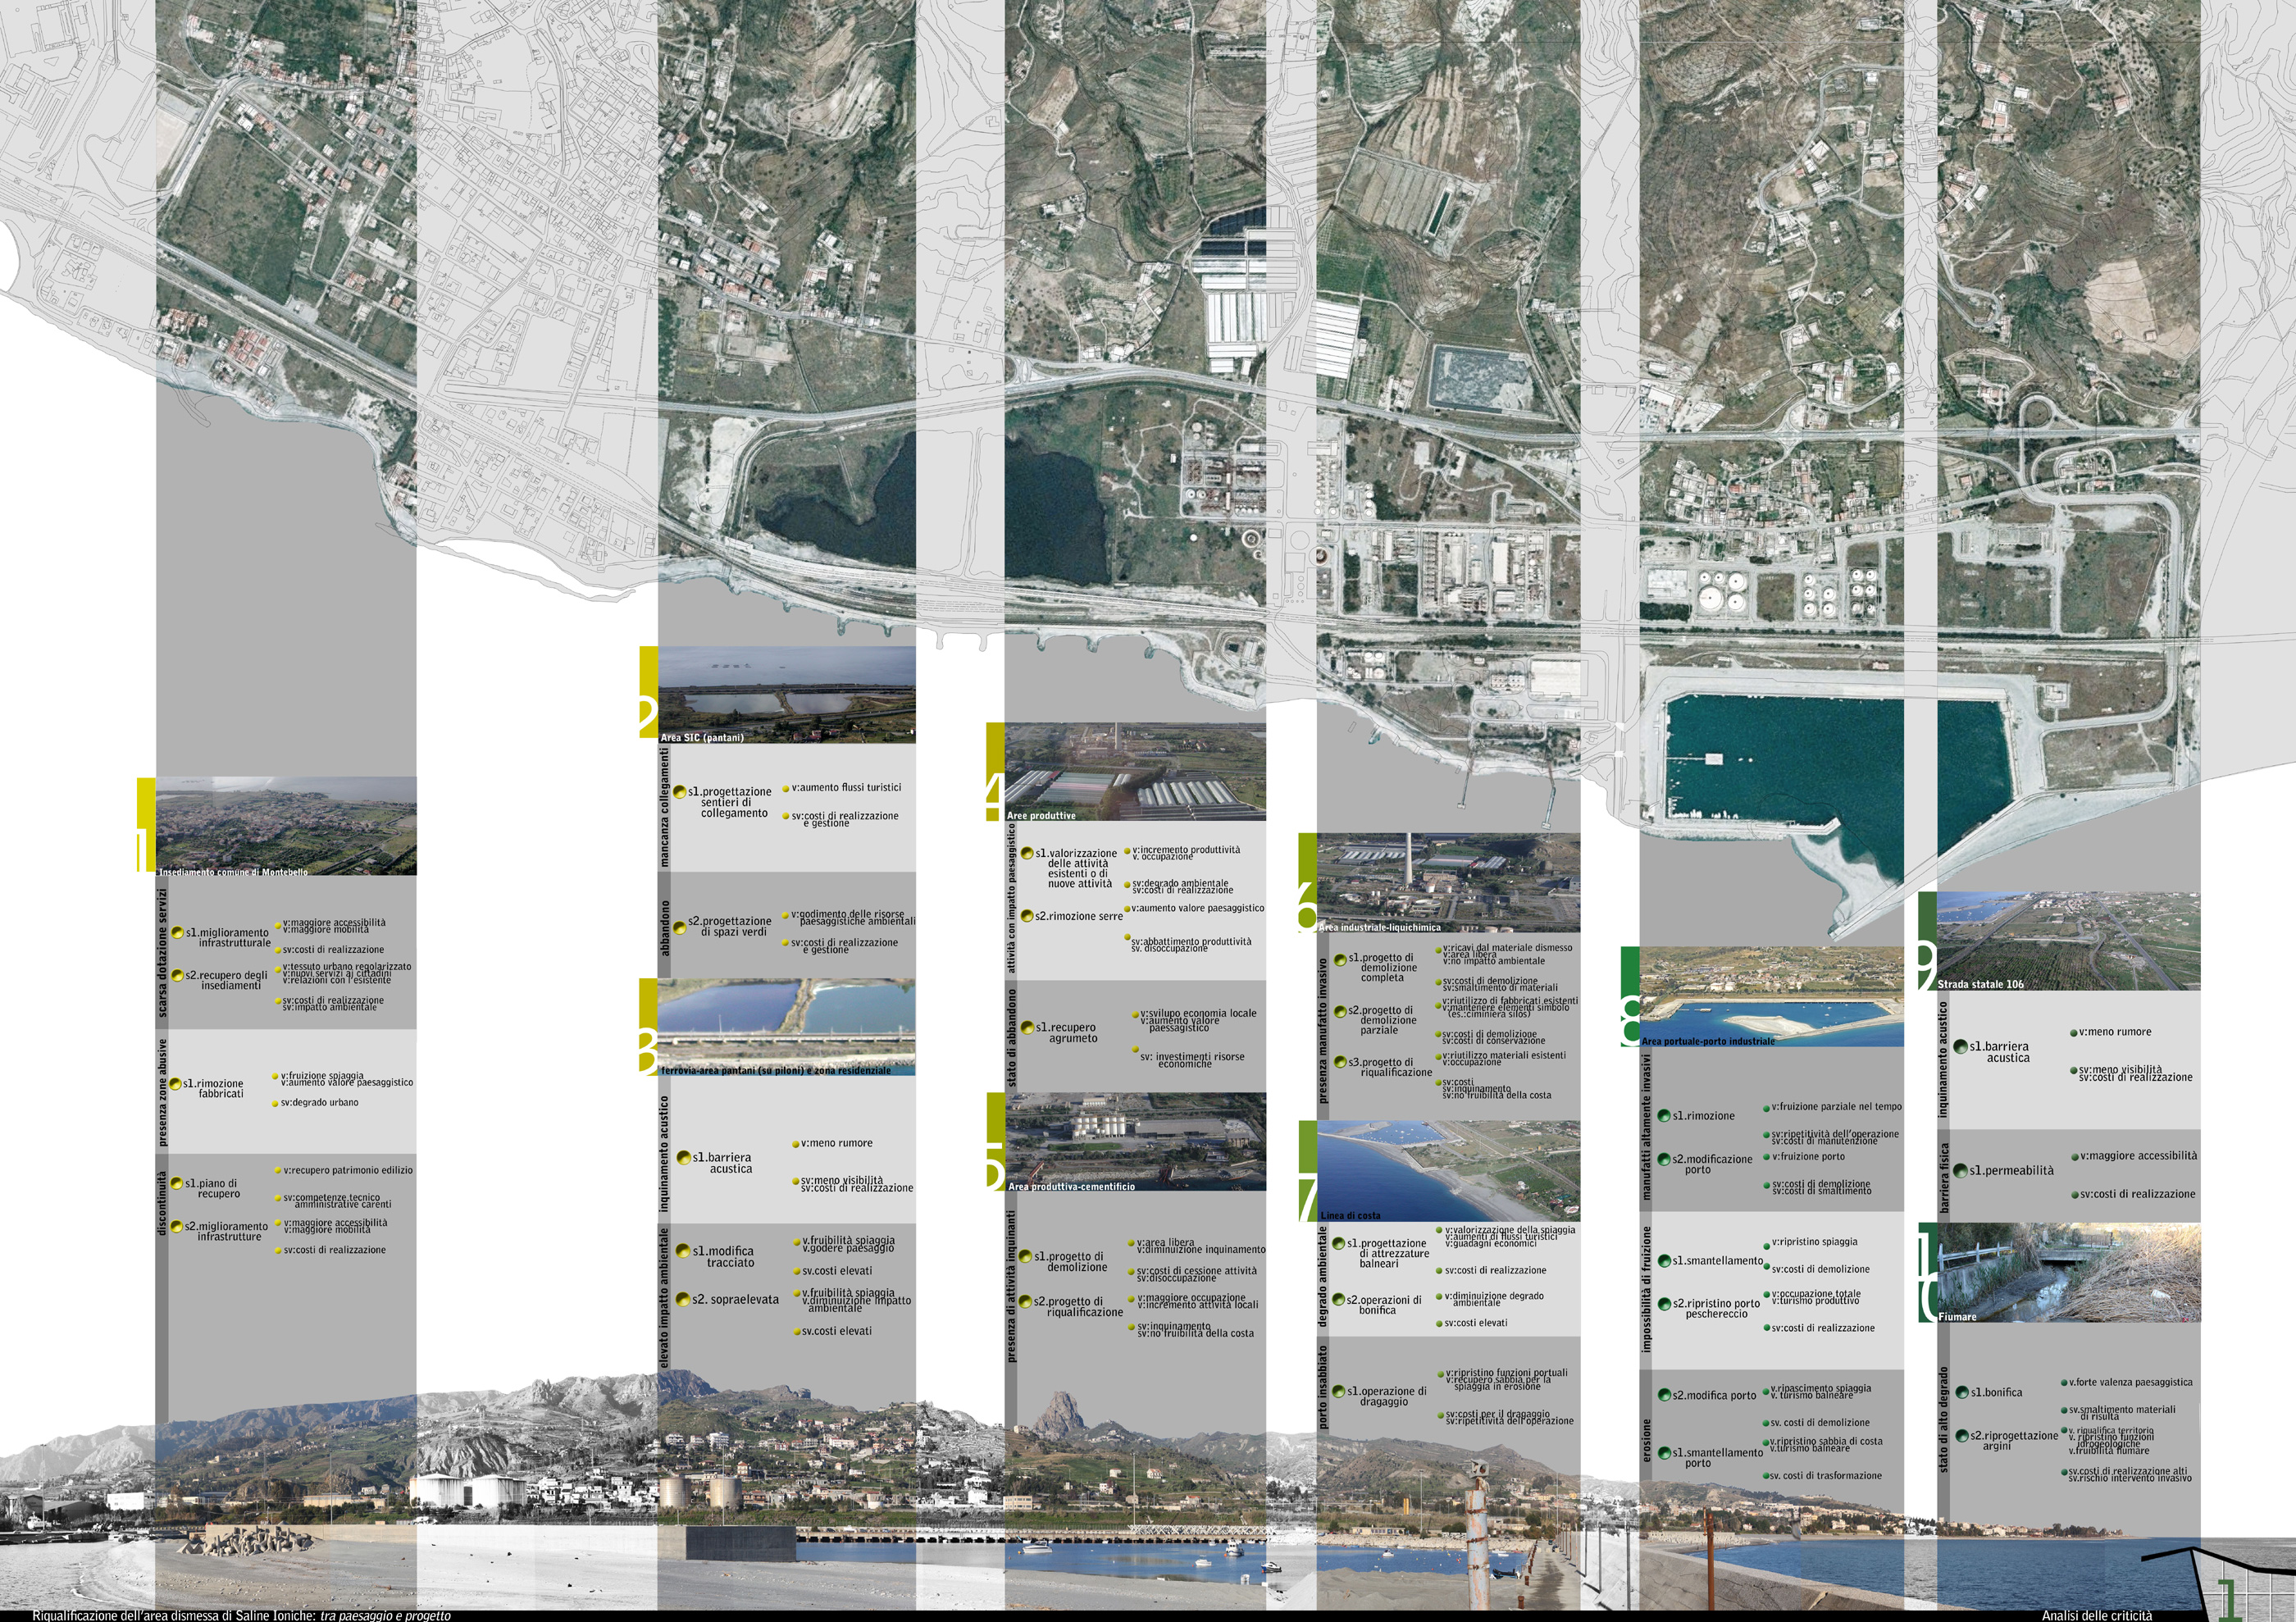Screen dimensions: 2296x1622
Task: Click the 'Analisi delle criticità' footer label
Action: 2097,1615
